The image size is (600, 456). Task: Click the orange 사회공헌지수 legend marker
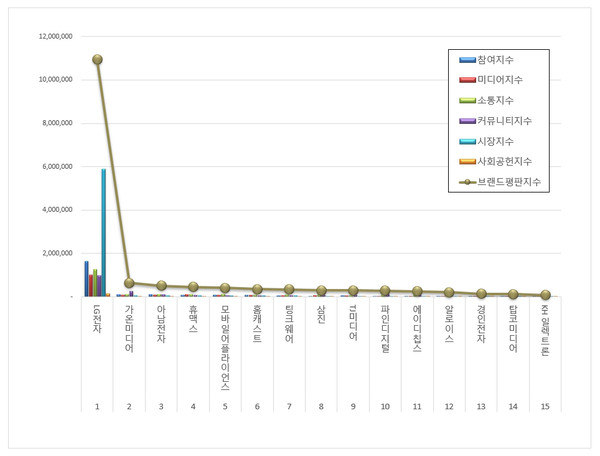[x=467, y=161]
